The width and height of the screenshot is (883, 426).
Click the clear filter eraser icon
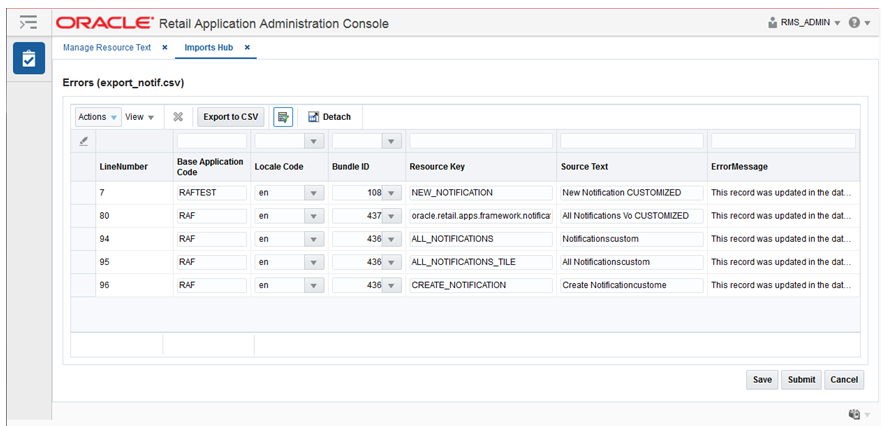(83, 142)
